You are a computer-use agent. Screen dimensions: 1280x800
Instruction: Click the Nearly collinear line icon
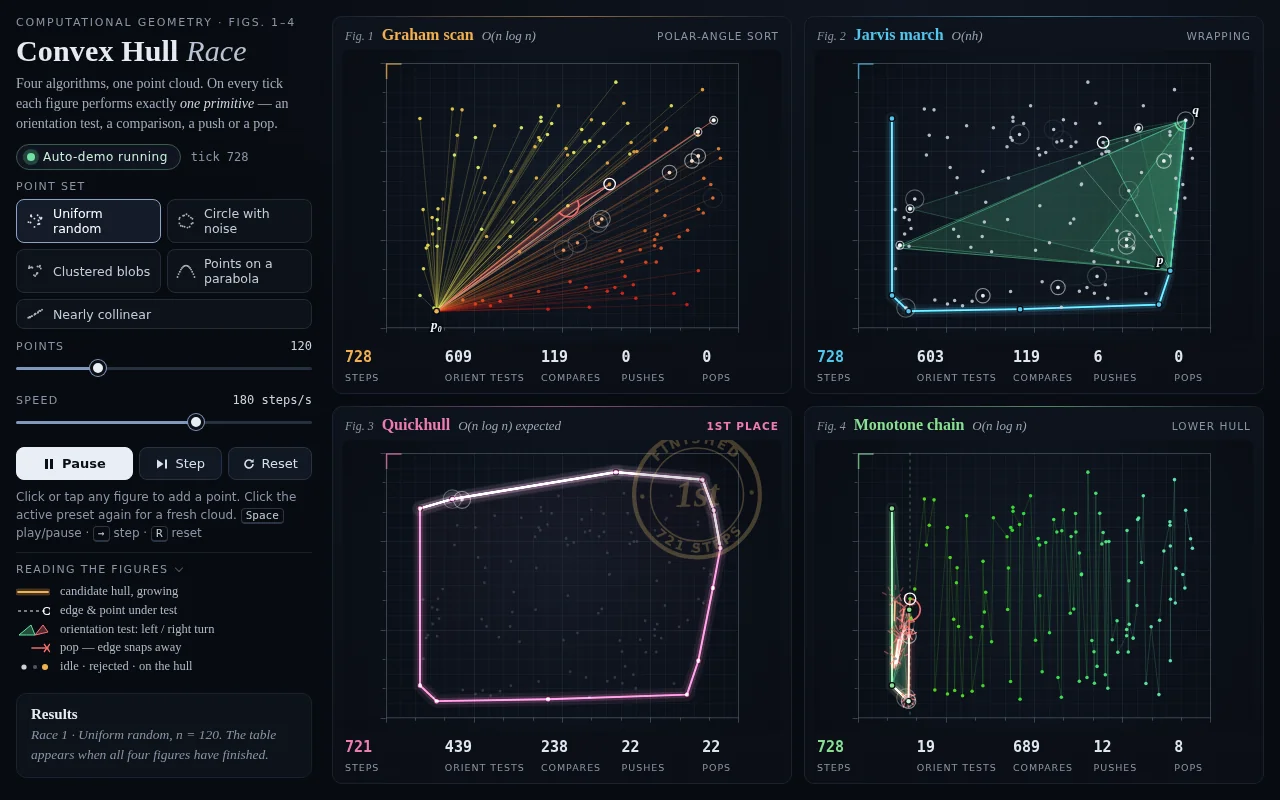click(x=35, y=314)
